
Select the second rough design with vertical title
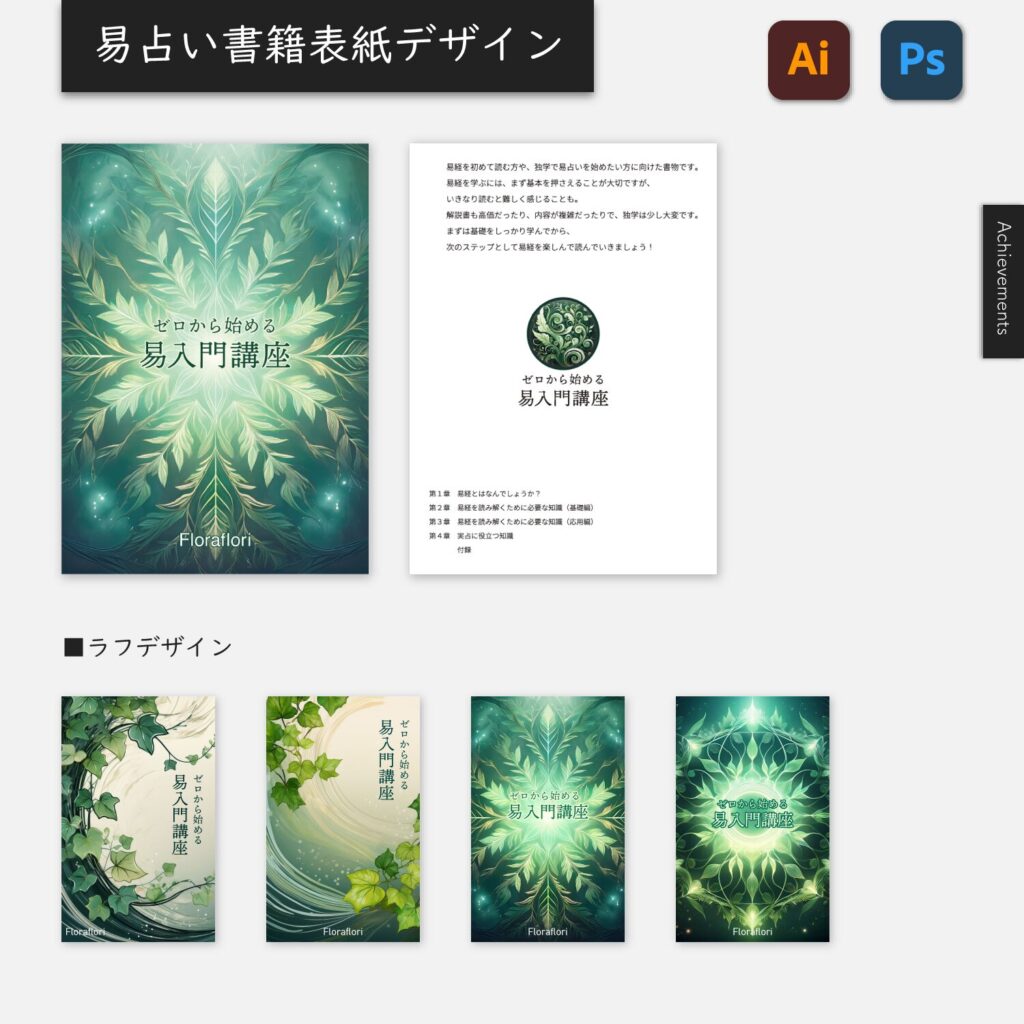343,820
